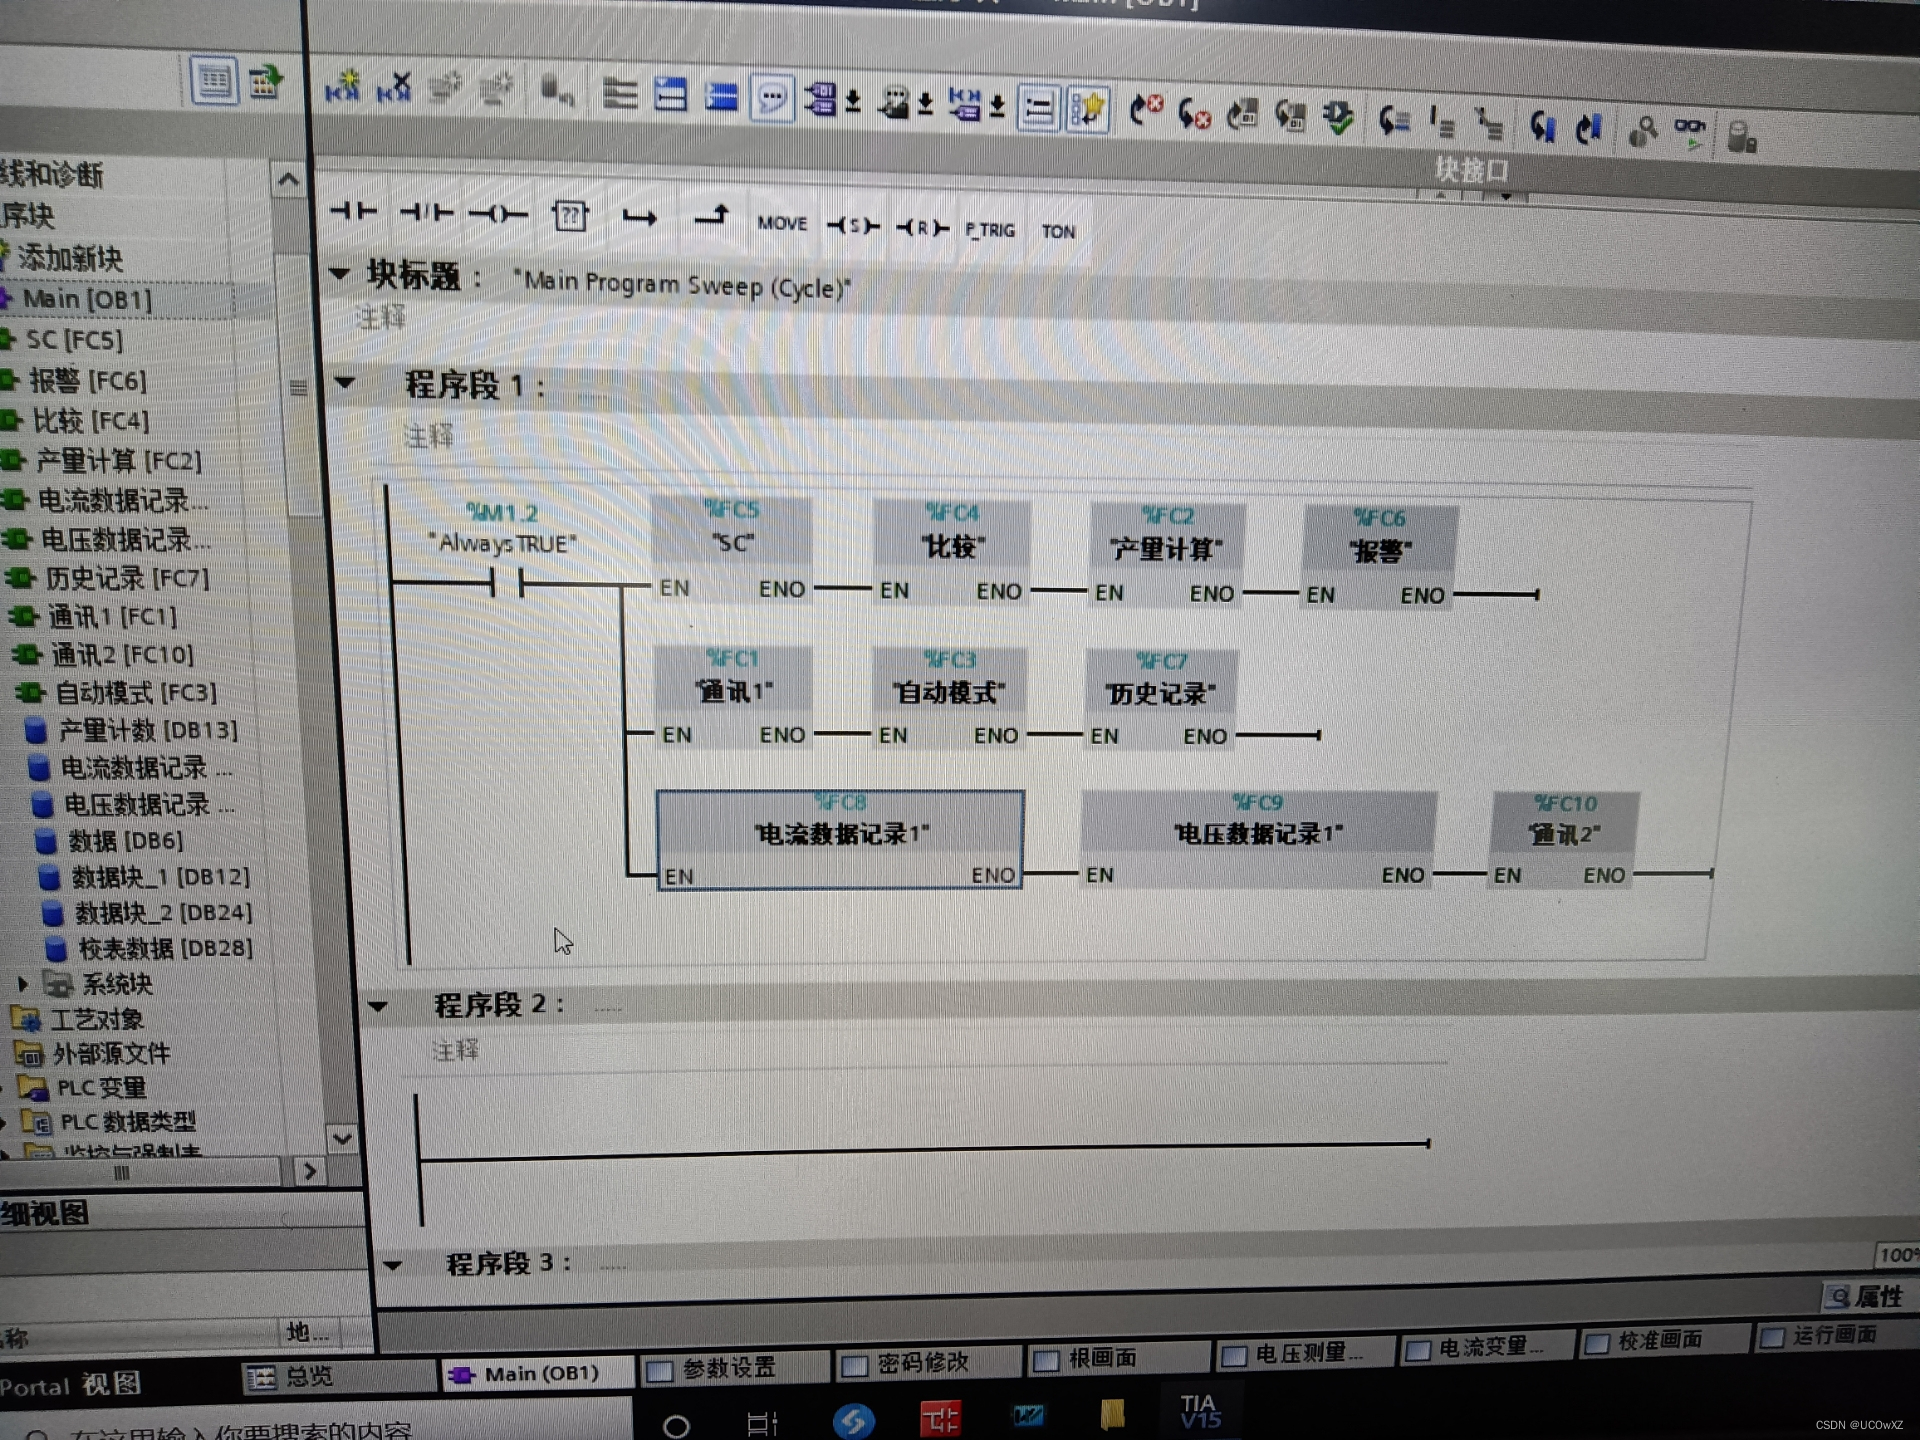Insert a normally closed contact

pos(426,212)
